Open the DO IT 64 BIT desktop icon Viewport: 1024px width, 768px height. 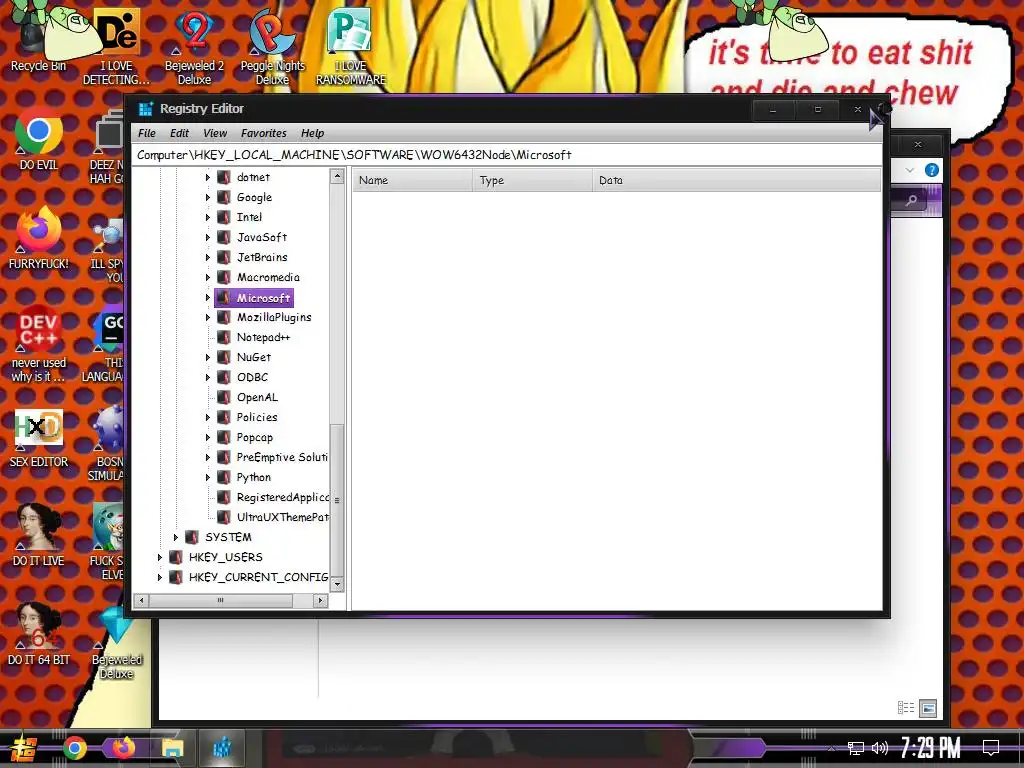(x=39, y=633)
